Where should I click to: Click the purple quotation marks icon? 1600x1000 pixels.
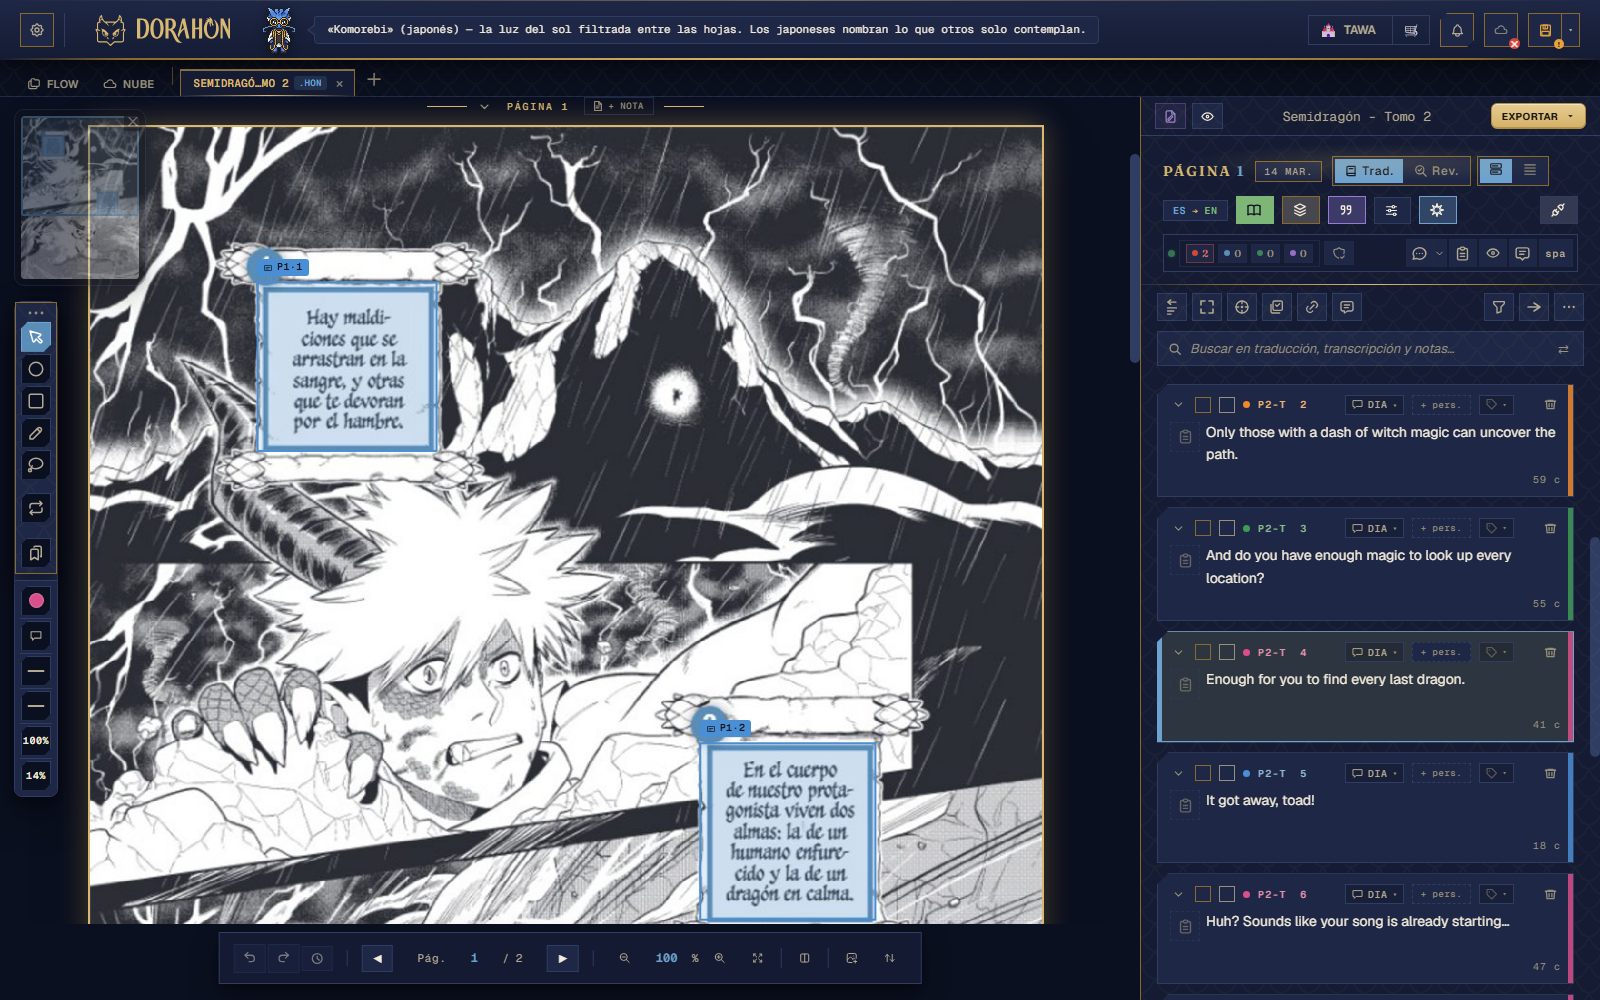point(1346,210)
